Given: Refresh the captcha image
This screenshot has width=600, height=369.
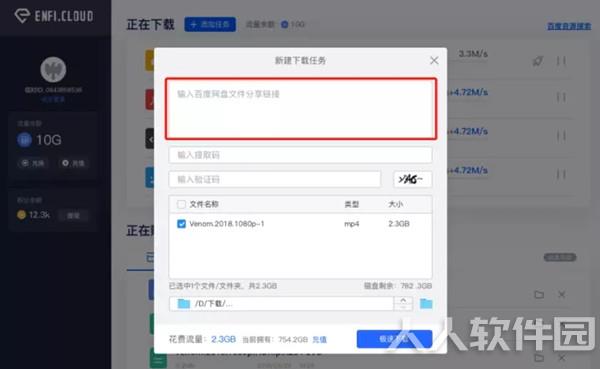Looking at the screenshot, I should pos(412,179).
